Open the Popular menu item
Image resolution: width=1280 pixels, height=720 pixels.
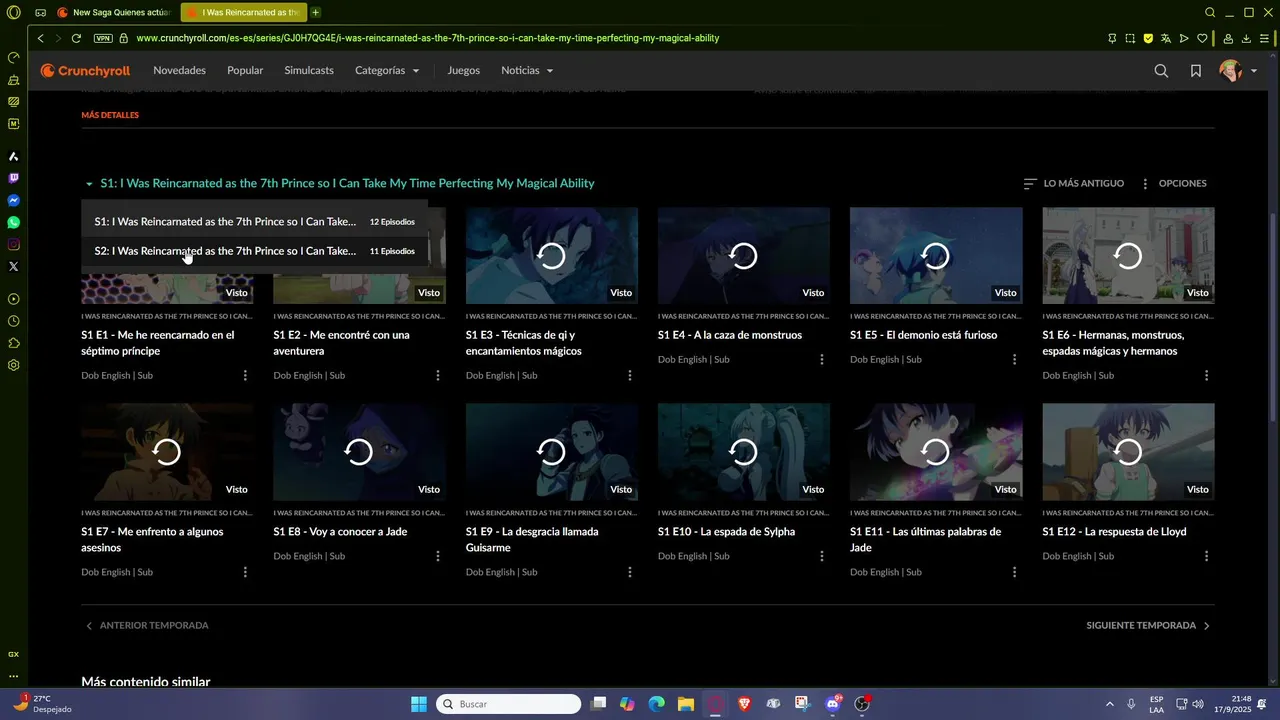click(245, 71)
